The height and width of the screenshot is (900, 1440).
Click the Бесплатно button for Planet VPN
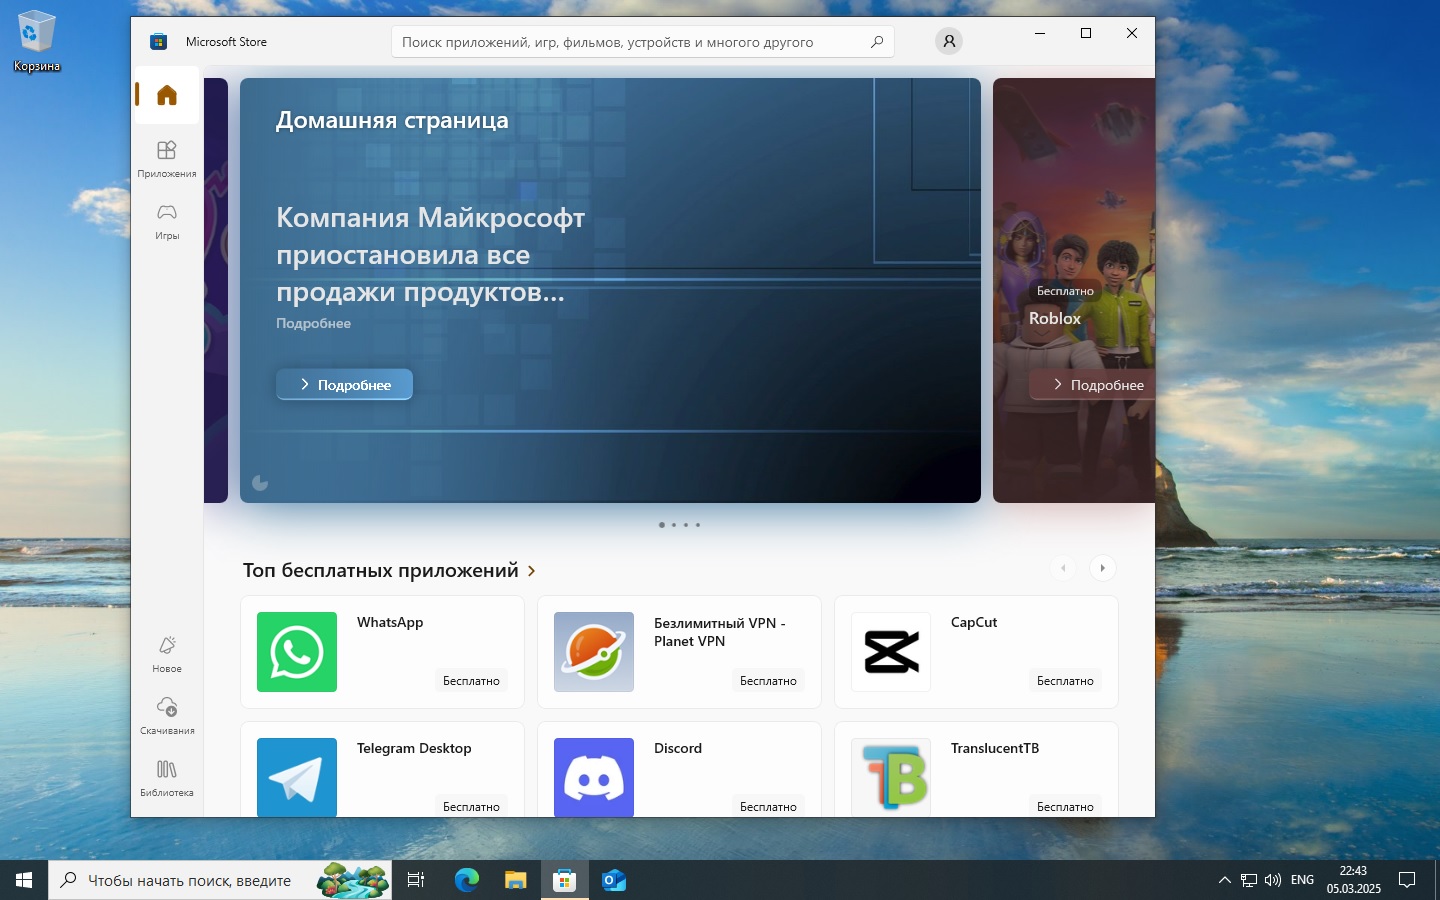(768, 680)
